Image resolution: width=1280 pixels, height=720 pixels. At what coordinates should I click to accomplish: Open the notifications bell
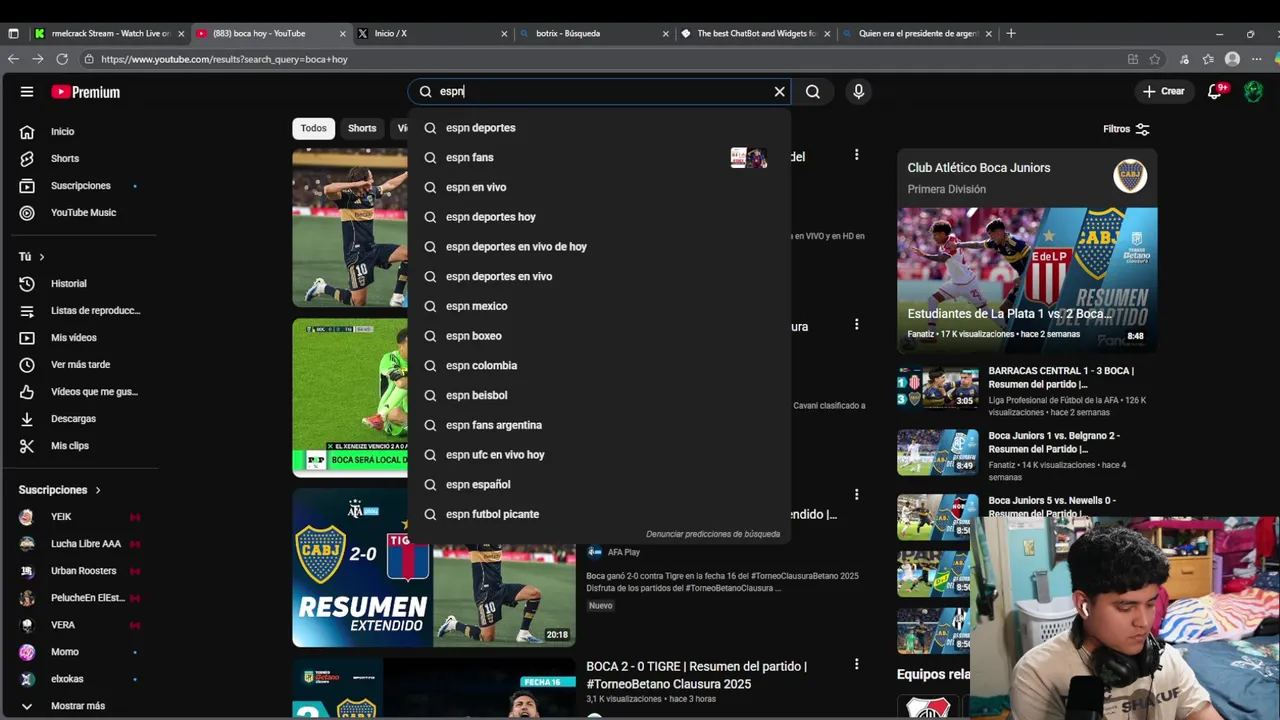(x=1215, y=92)
